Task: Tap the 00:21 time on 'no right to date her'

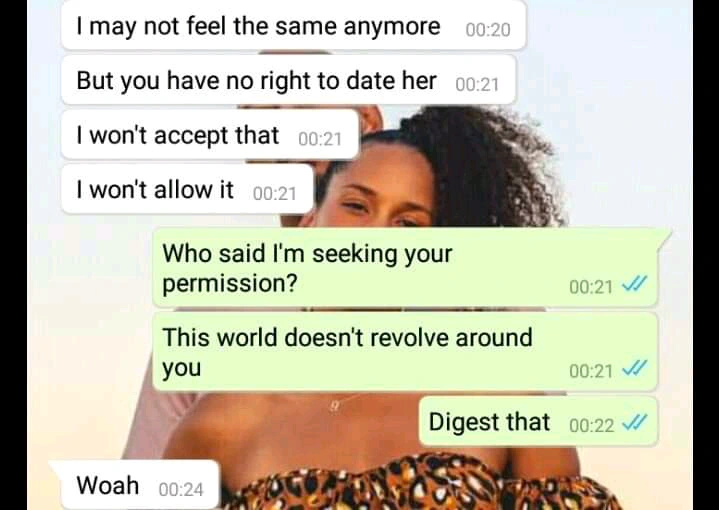Action: click(x=477, y=84)
